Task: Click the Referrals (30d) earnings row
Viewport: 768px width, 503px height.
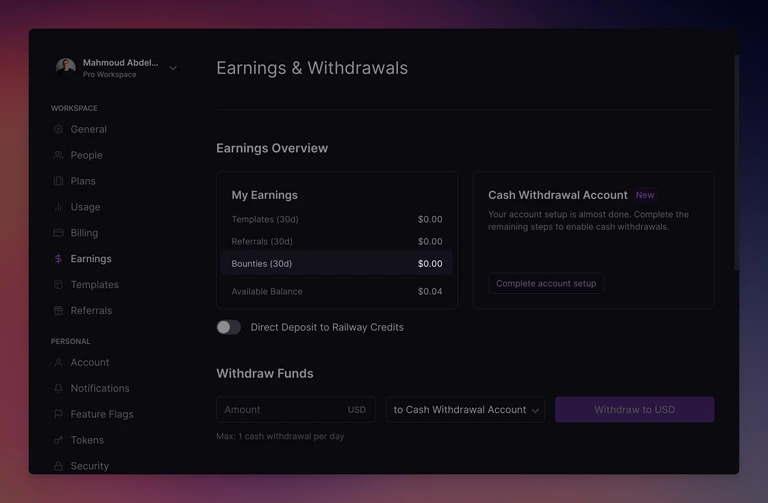Action: pos(336,241)
